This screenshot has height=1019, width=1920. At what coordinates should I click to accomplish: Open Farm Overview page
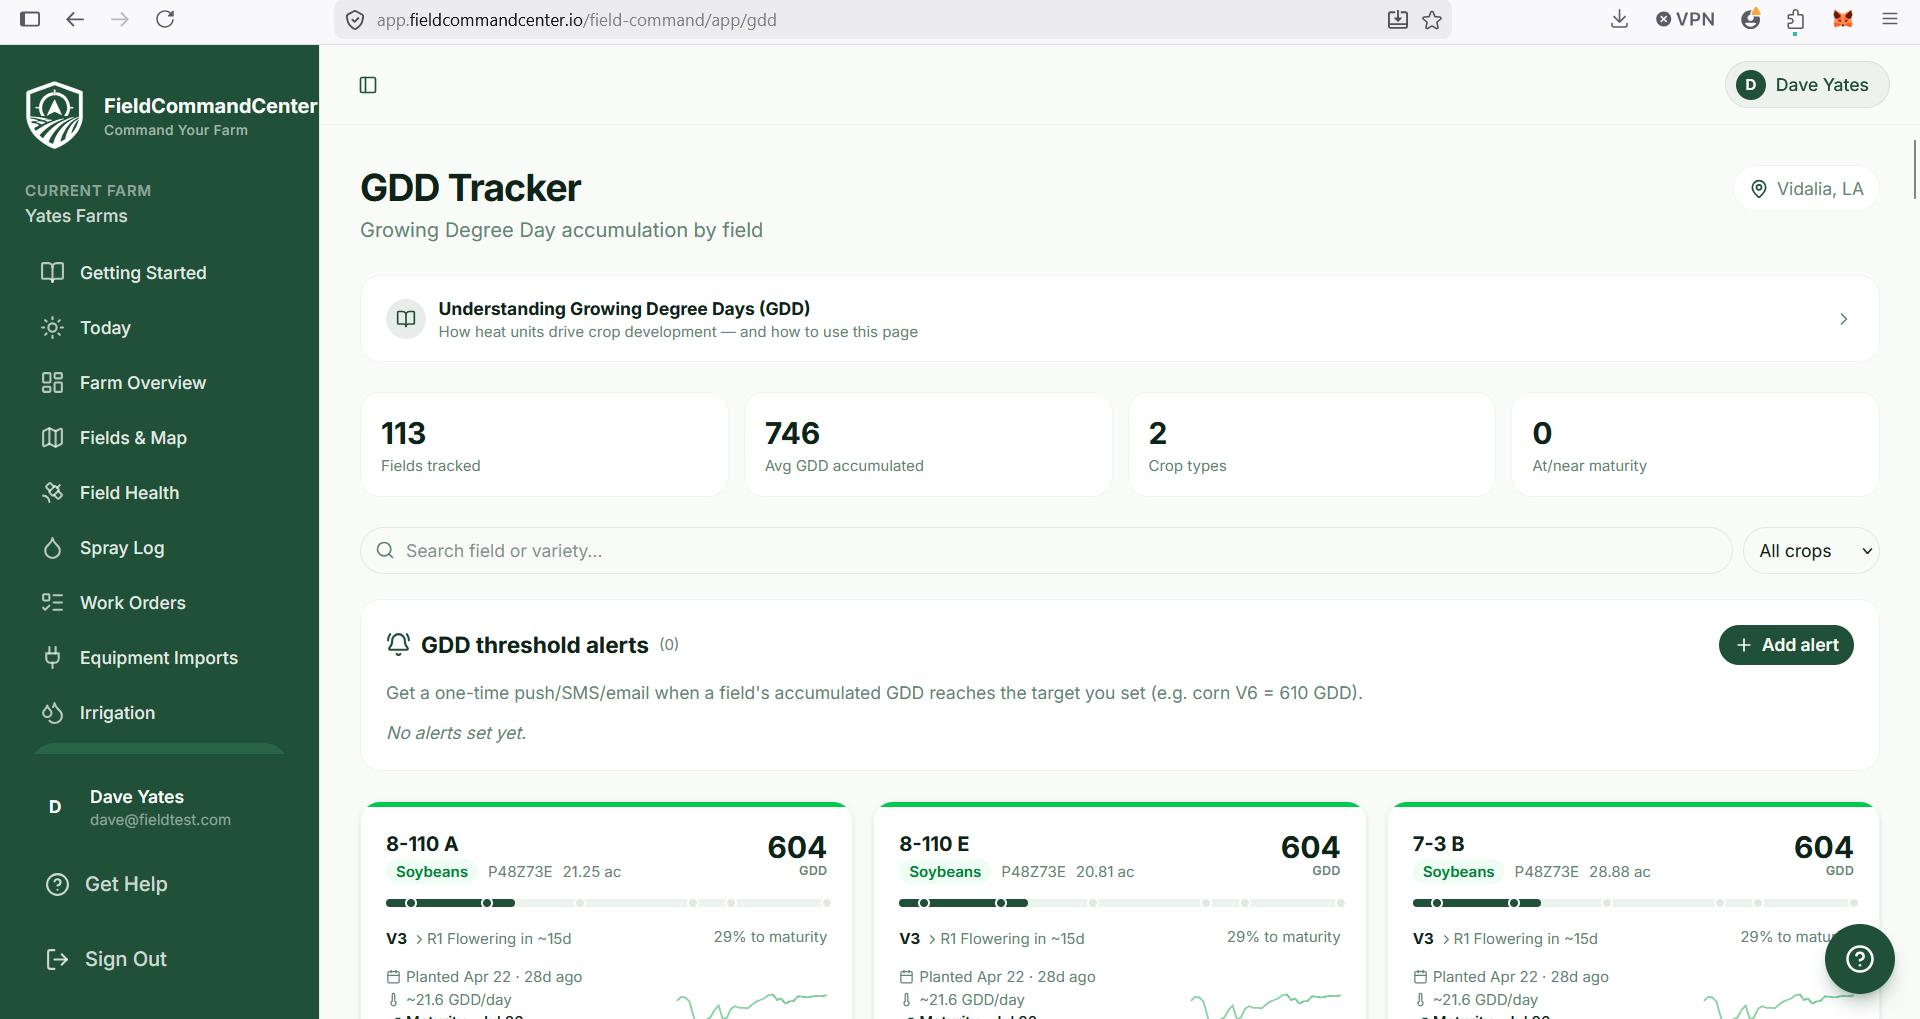tap(159, 382)
